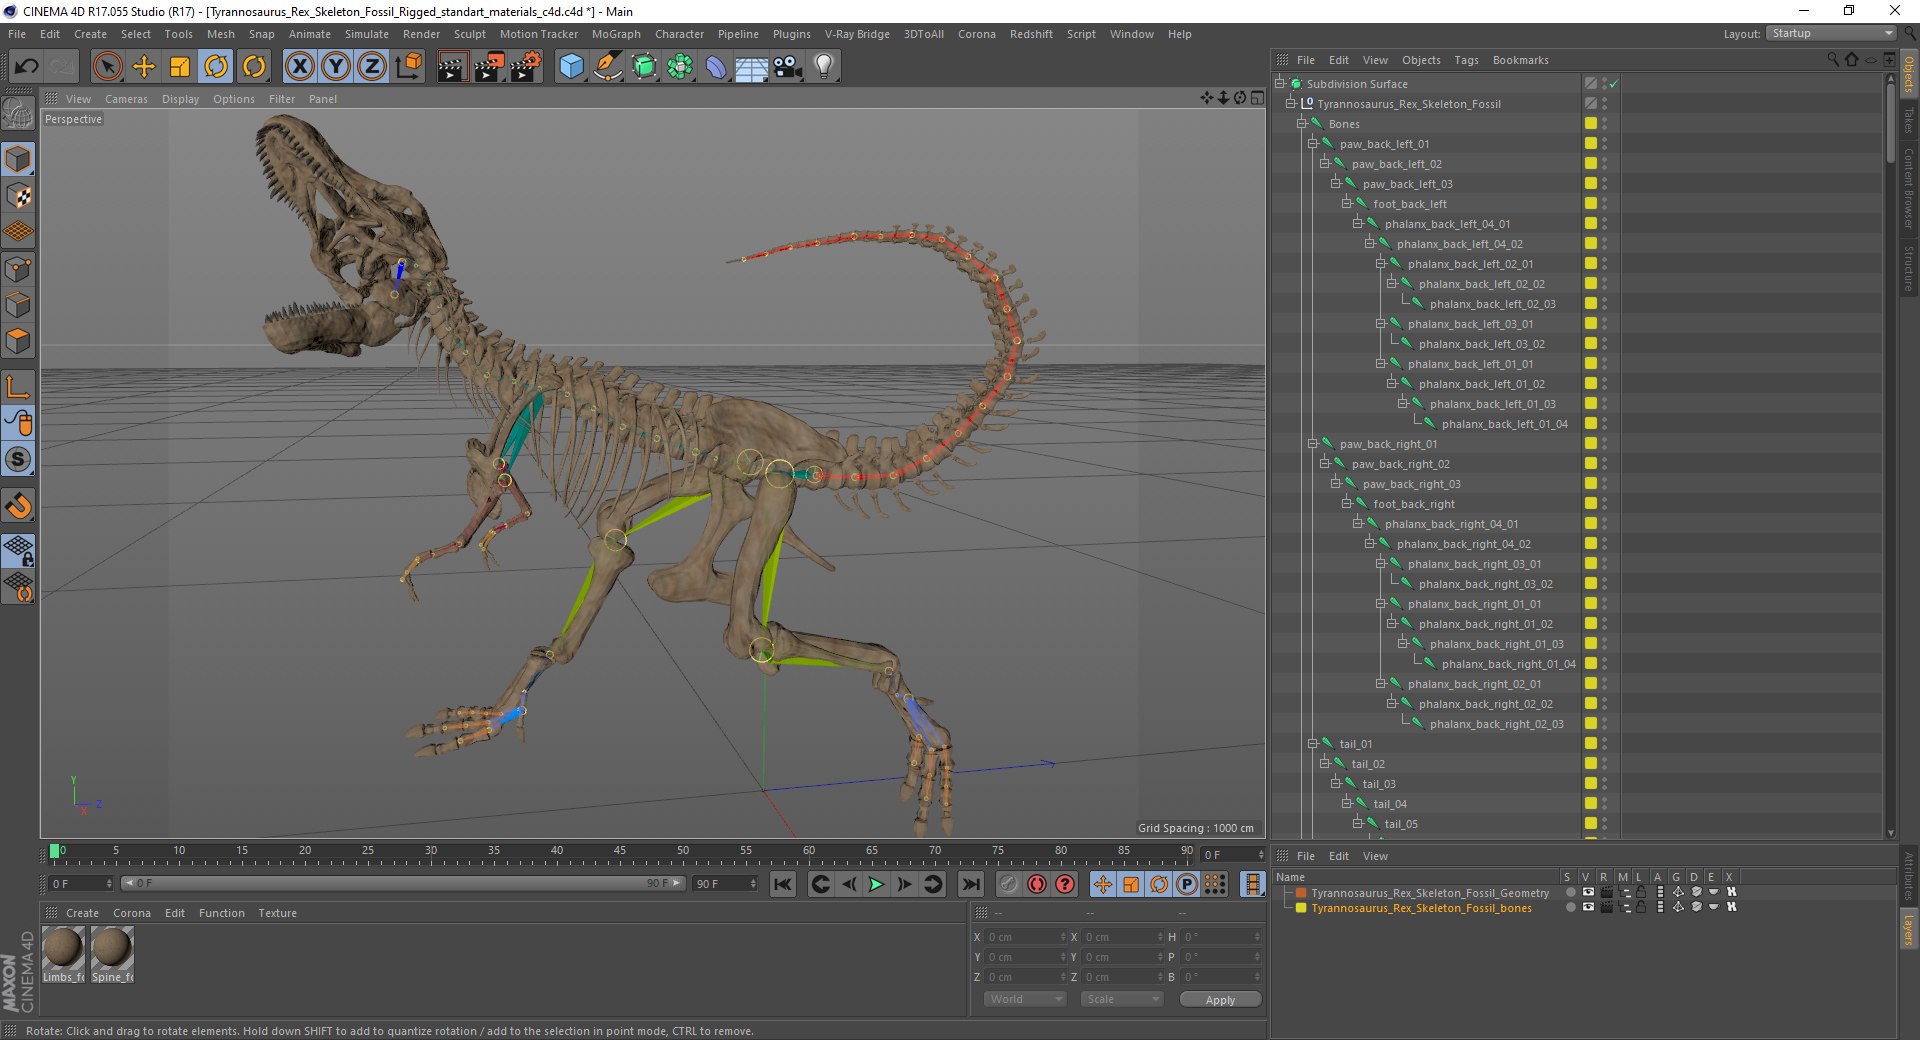Open the Array modeling objects icon

(x=680, y=67)
